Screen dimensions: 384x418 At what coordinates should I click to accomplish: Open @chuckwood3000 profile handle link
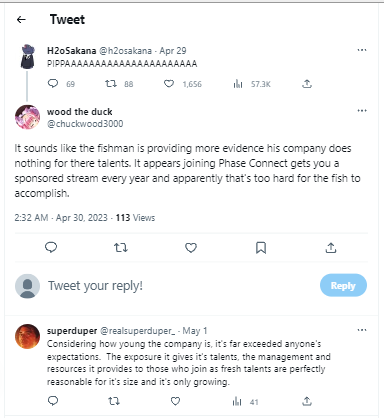tap(85, 124)
